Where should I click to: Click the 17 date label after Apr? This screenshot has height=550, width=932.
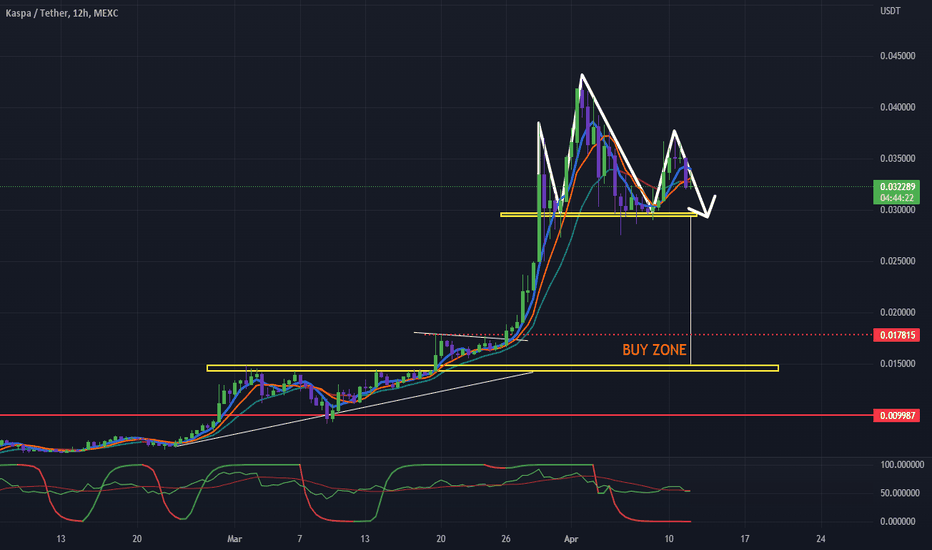point(745,539)
